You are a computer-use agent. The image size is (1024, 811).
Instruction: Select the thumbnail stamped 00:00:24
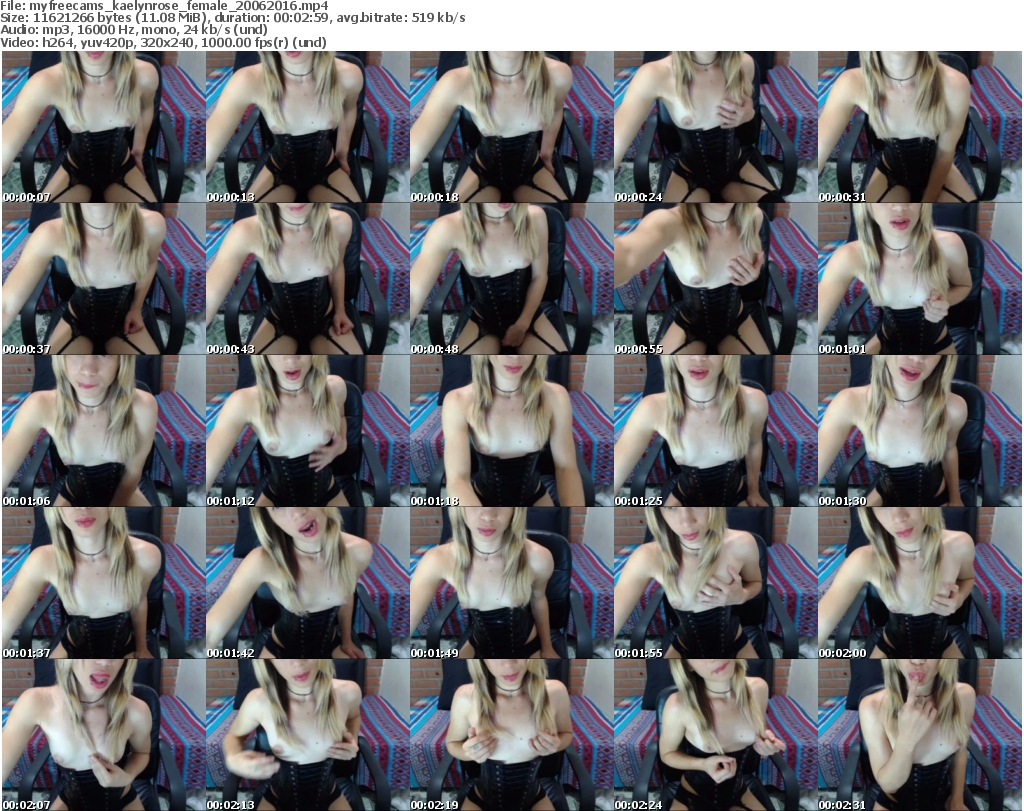(716, 127)
